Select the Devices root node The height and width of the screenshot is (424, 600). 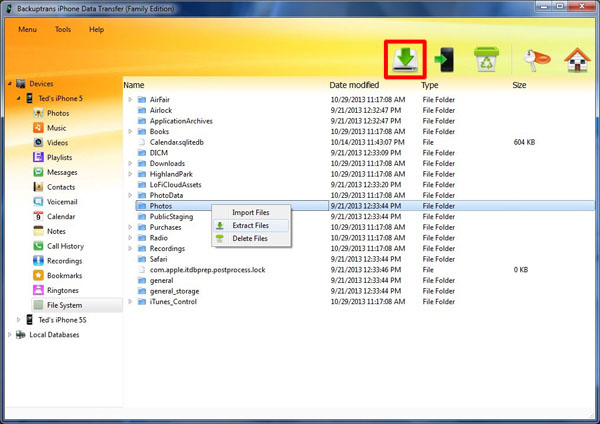pos(41,84)
